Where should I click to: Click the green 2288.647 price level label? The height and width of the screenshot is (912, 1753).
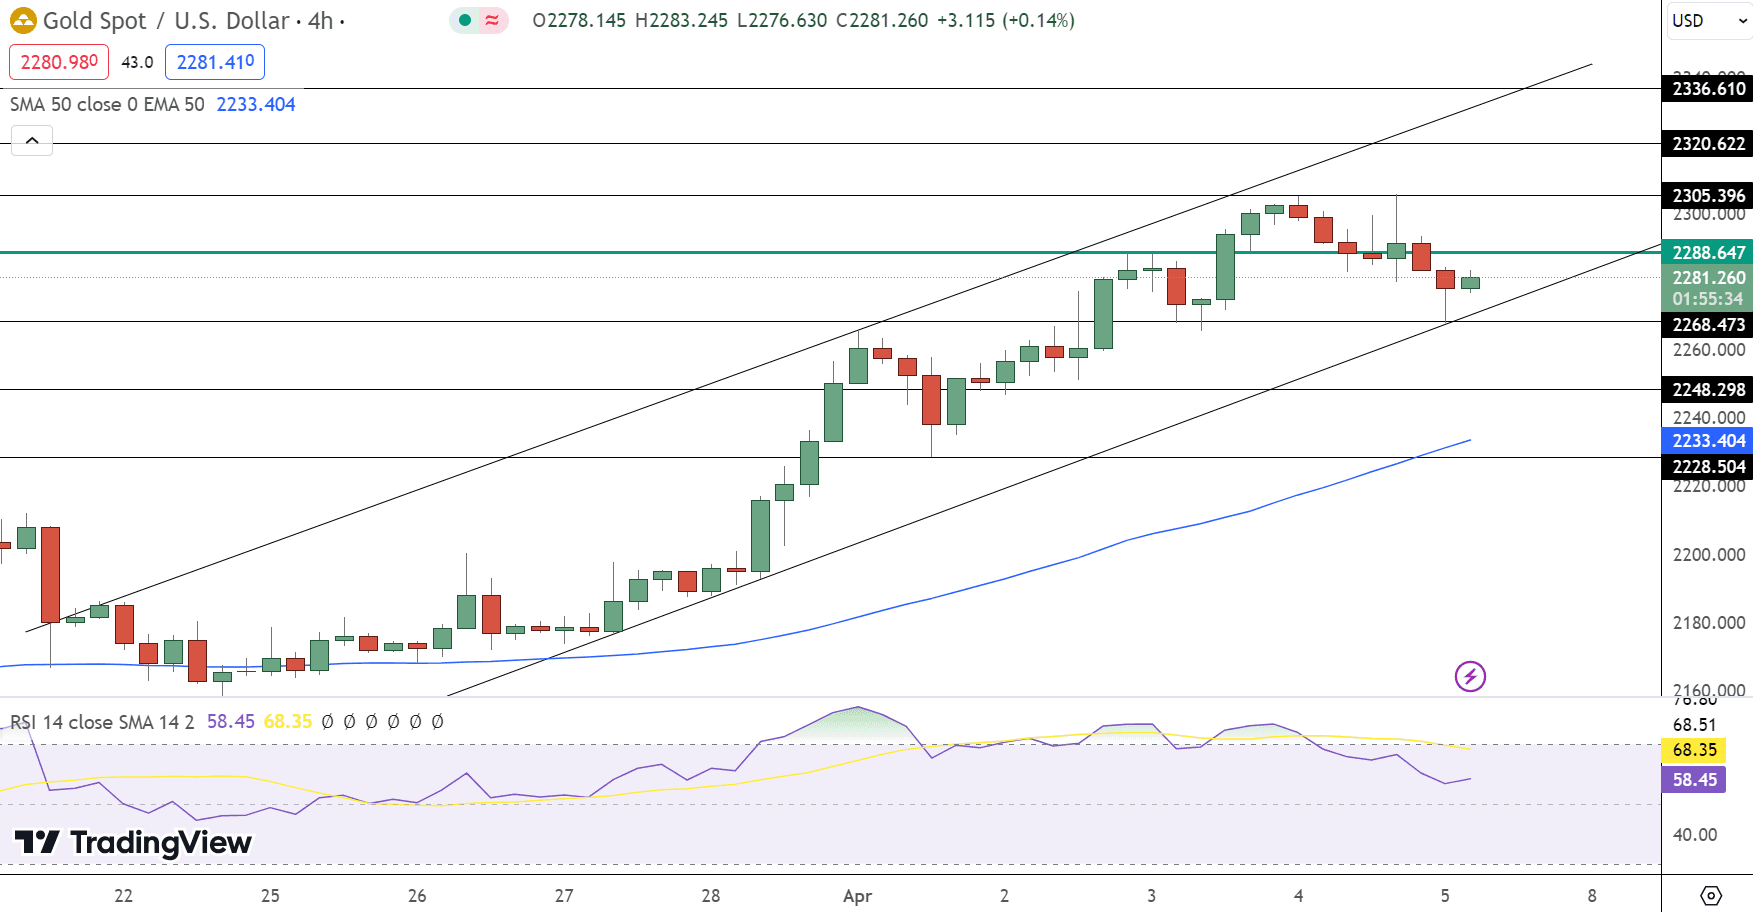(1708, 253)
